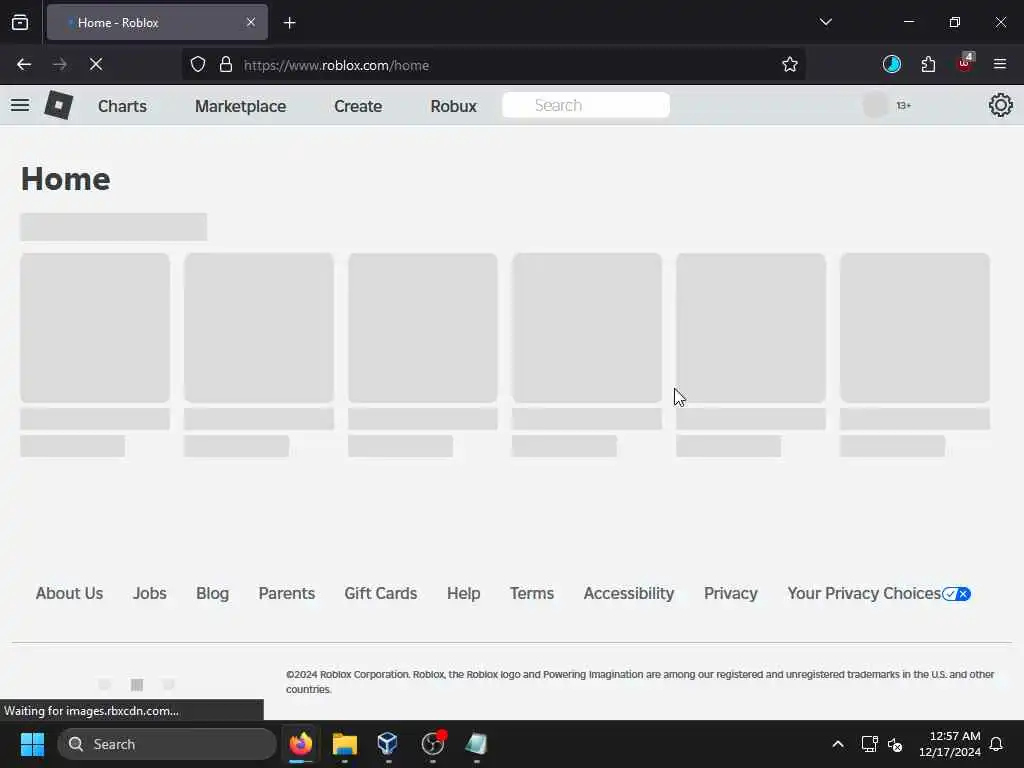Click the browser forward arrow

pos(60,65)
